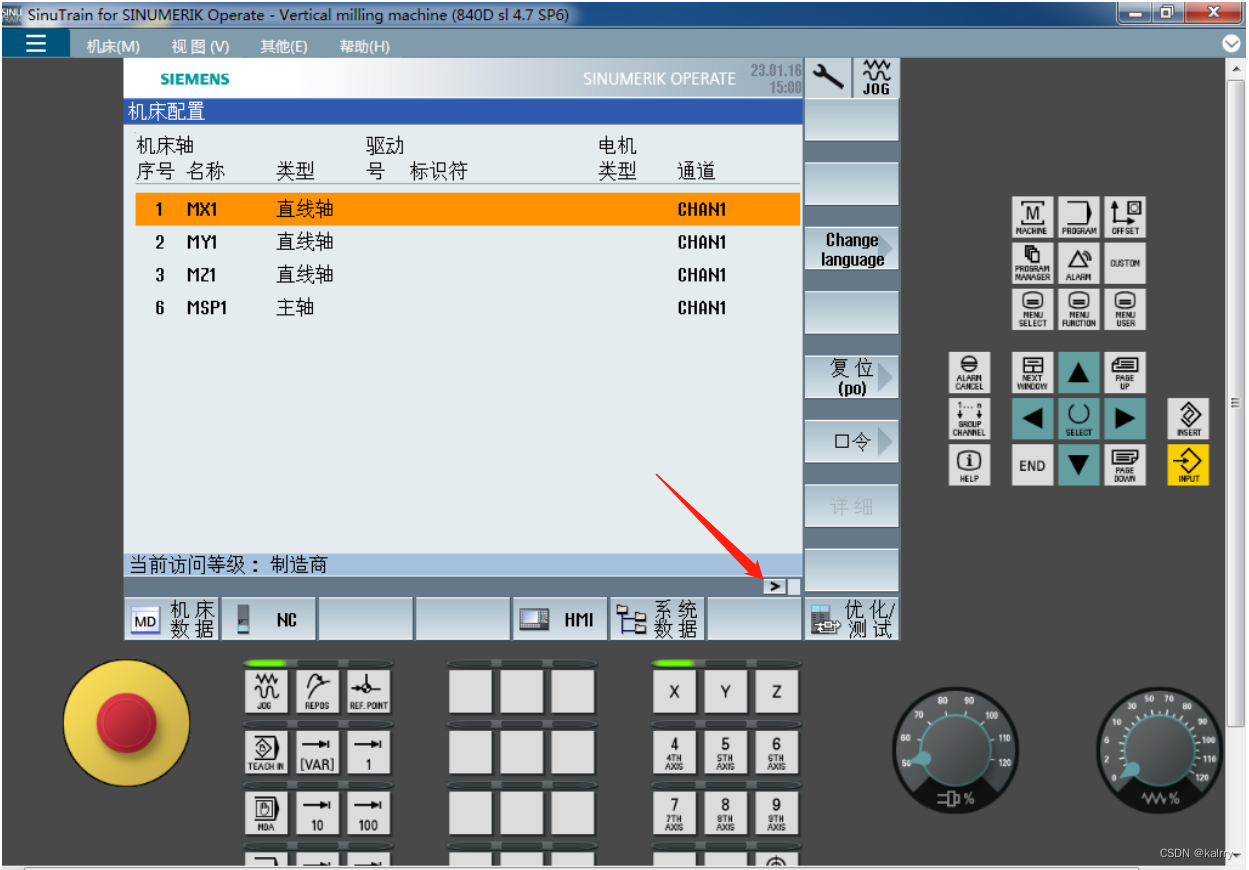Viewport: 1249px width, 870px height.
Task: Click the PAGE DOWN key
Action: click(x=1125, y=465)
